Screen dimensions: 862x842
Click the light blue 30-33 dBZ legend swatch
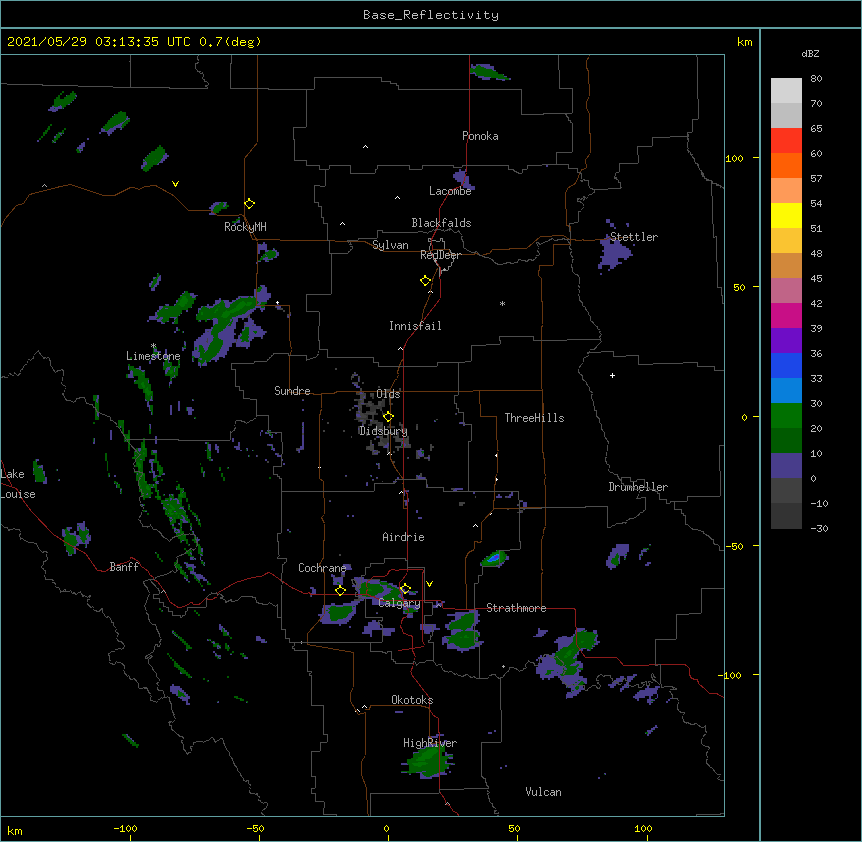click(x=786, y=391)
